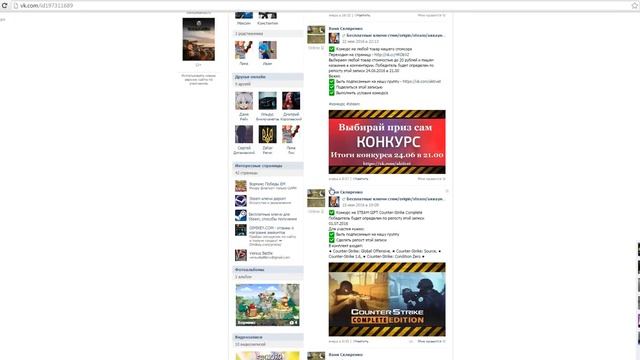Click the browser reload button
The height and width of the screenshot is (360, 640).
4,6
